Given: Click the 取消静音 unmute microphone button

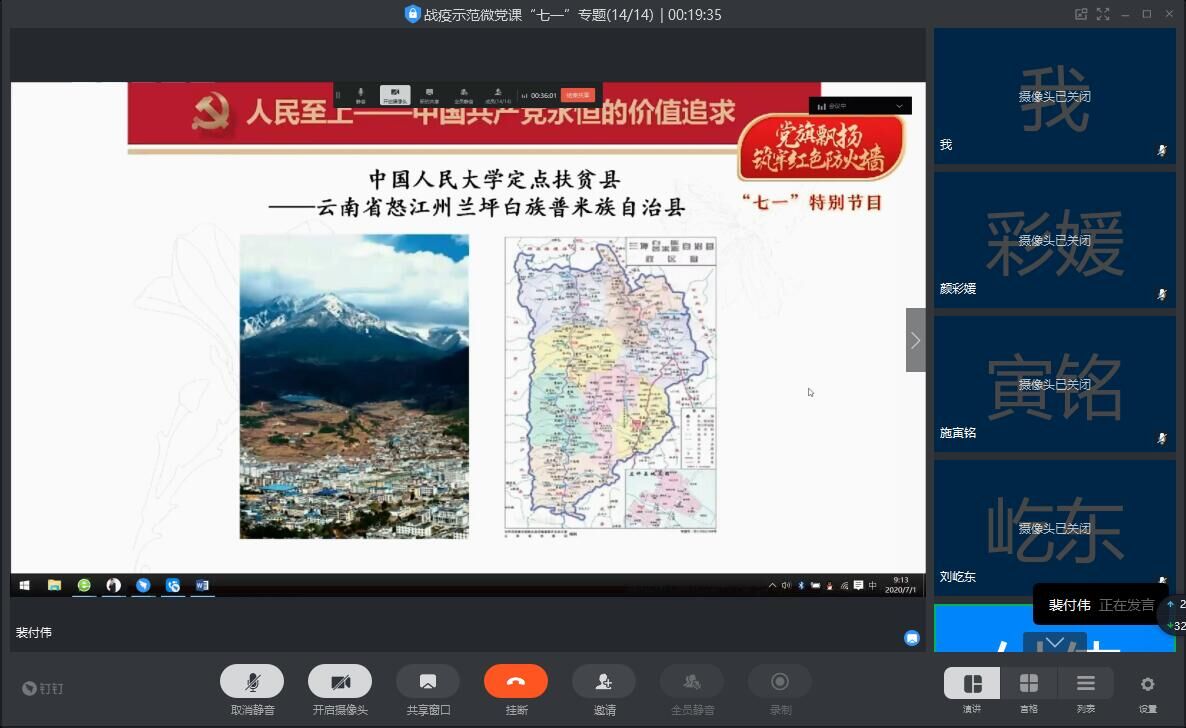Looking at the screenshot, I should coord(252,682).
